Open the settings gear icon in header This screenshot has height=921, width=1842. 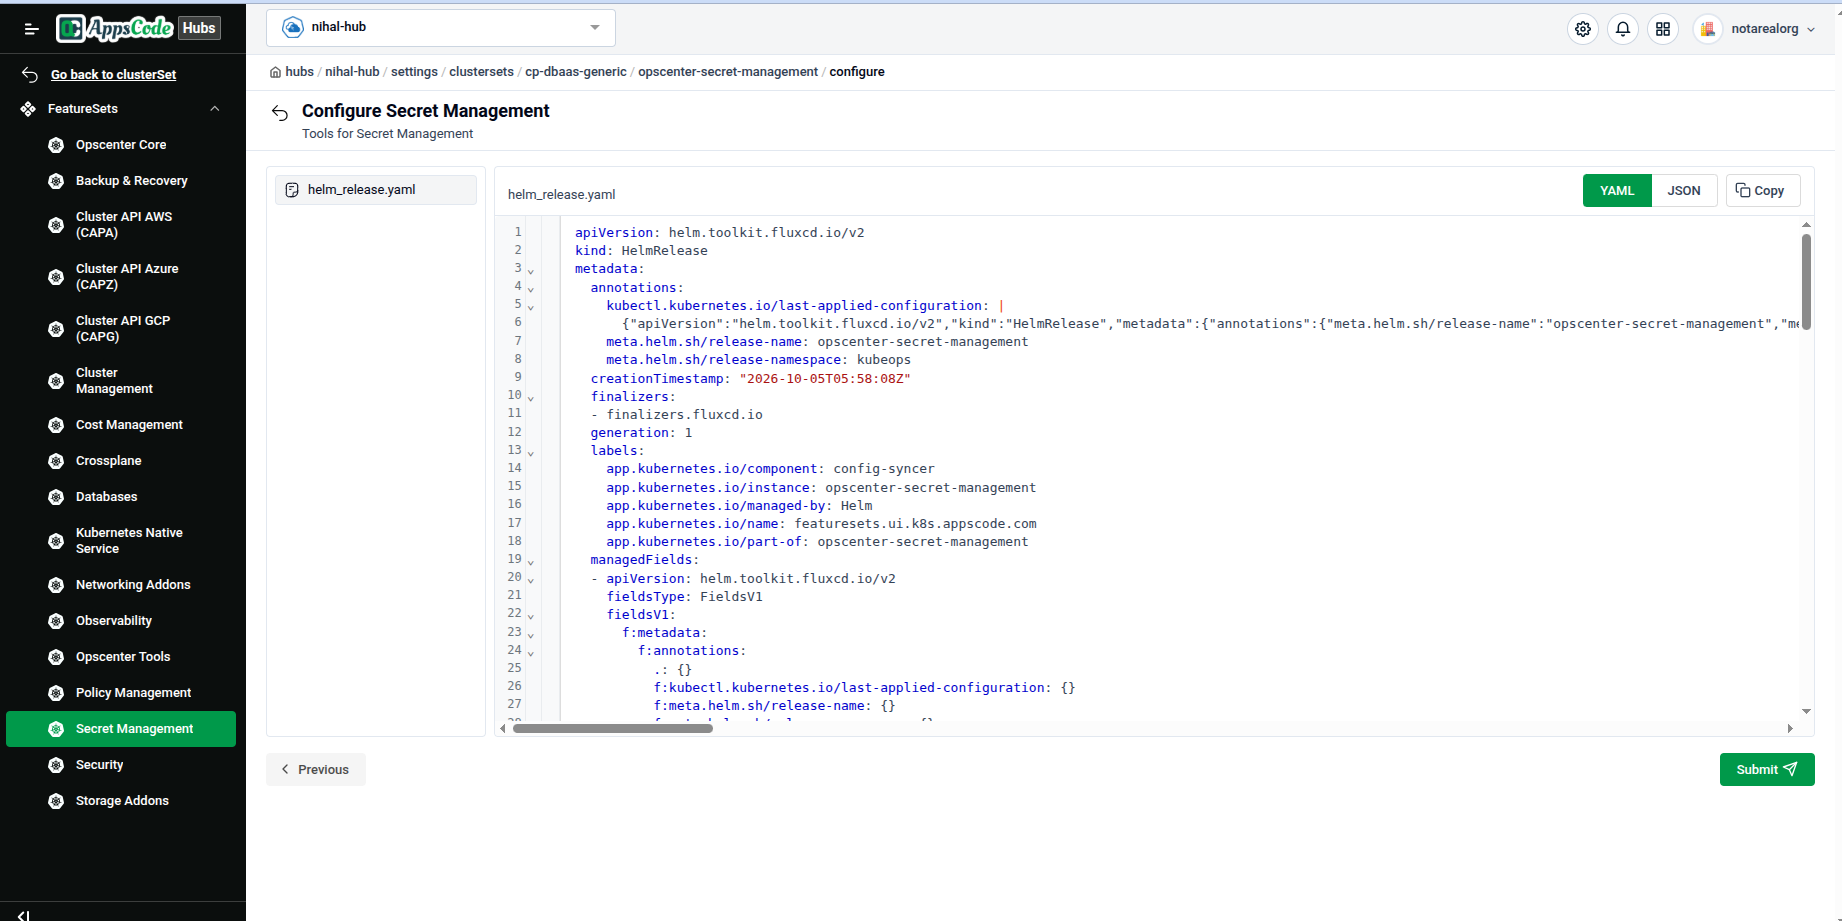point(1583,29)
